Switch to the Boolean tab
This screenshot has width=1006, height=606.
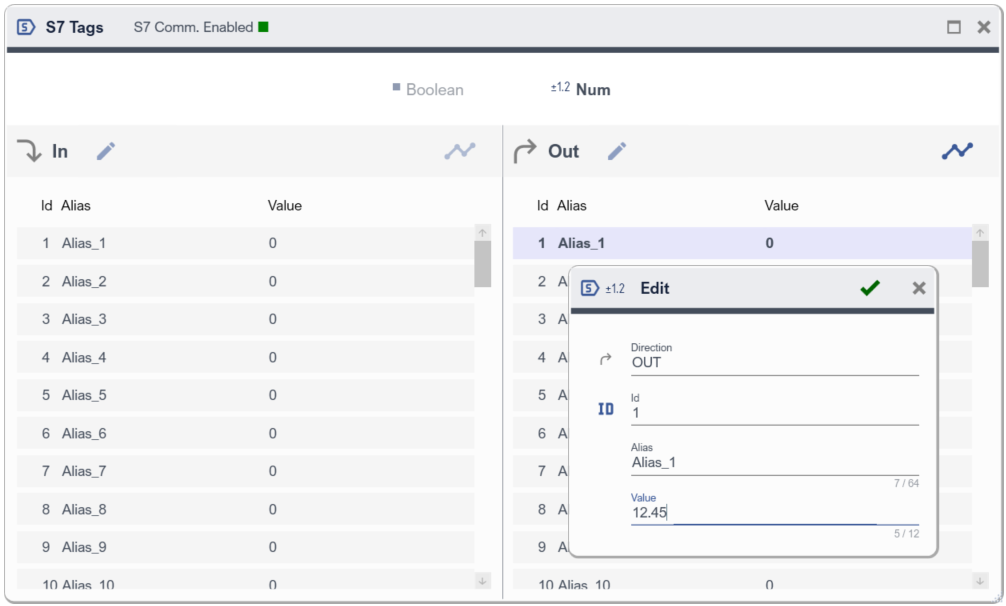428,89
